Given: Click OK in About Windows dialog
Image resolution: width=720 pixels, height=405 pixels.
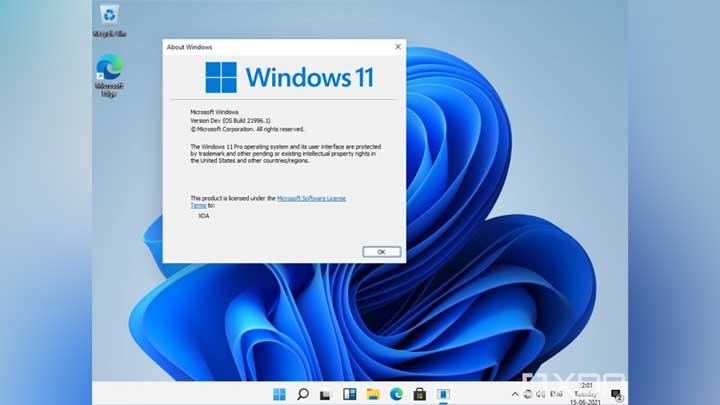Looking at the screenshot, I should [x=382, y=252].
